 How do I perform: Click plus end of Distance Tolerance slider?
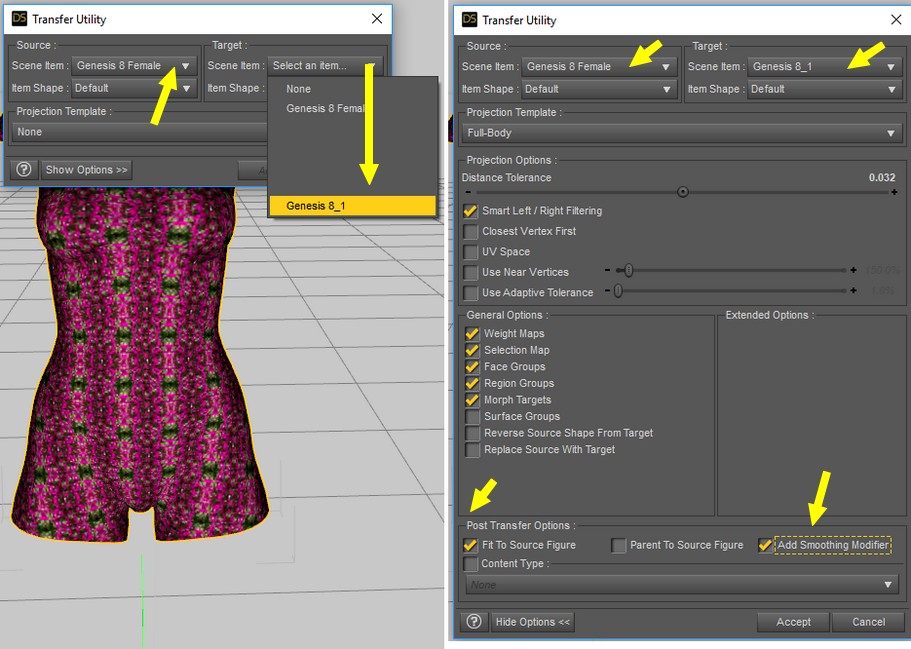[x=894, y=192]
